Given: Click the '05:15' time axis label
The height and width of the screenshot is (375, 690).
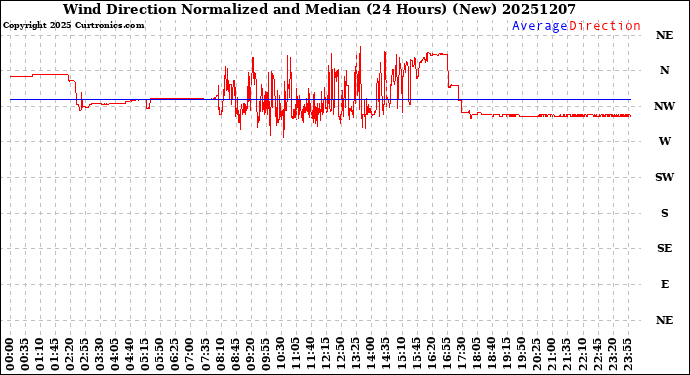Looking at the screenshot, I should pos(144,354).
